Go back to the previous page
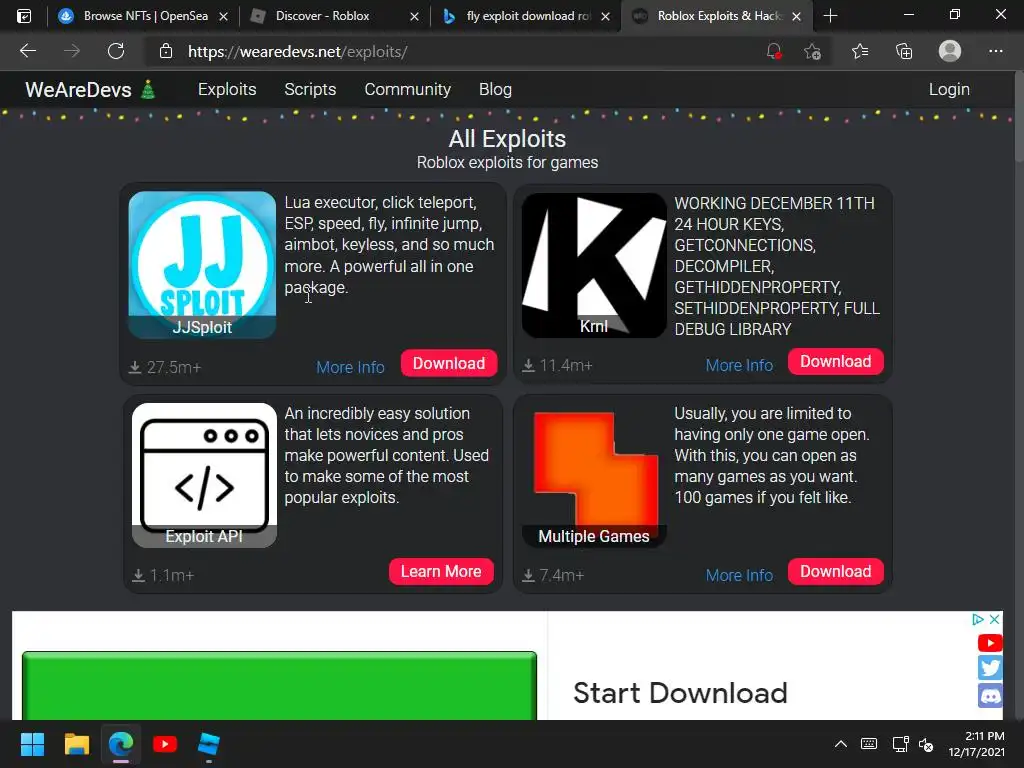Screen dimensions: 1024x768 [27, 51]
